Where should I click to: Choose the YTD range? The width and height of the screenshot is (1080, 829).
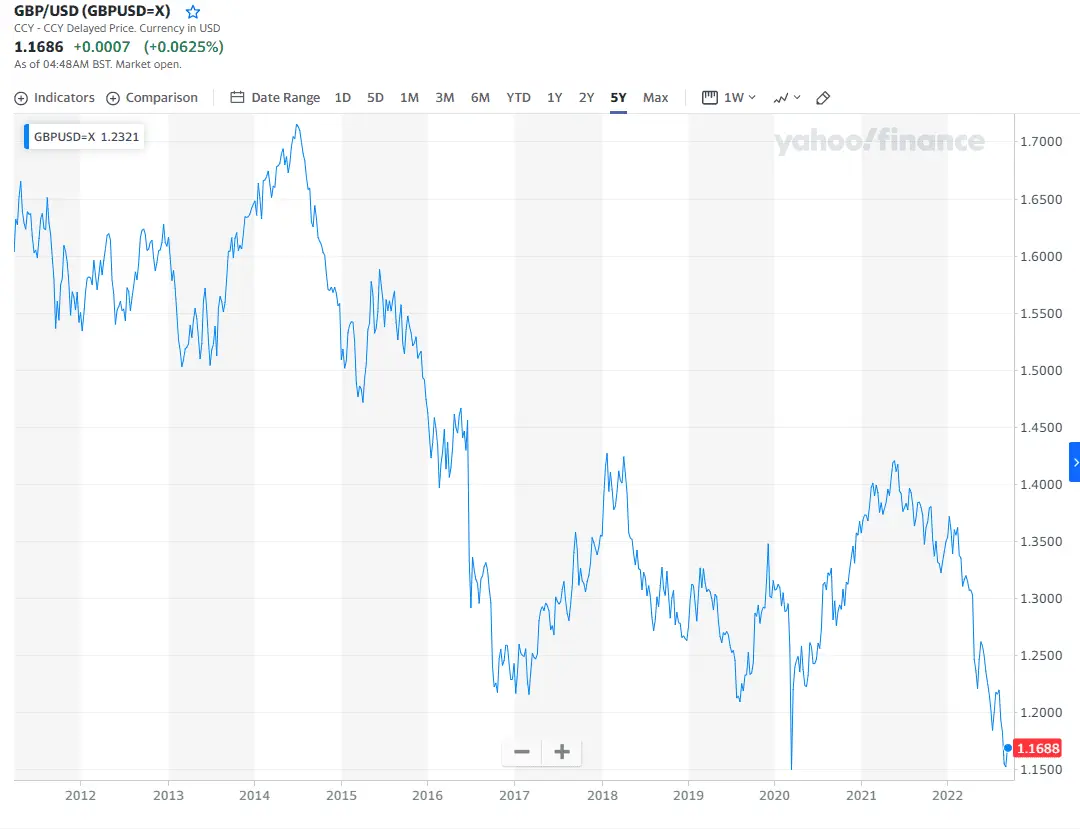tap(518, 98)
